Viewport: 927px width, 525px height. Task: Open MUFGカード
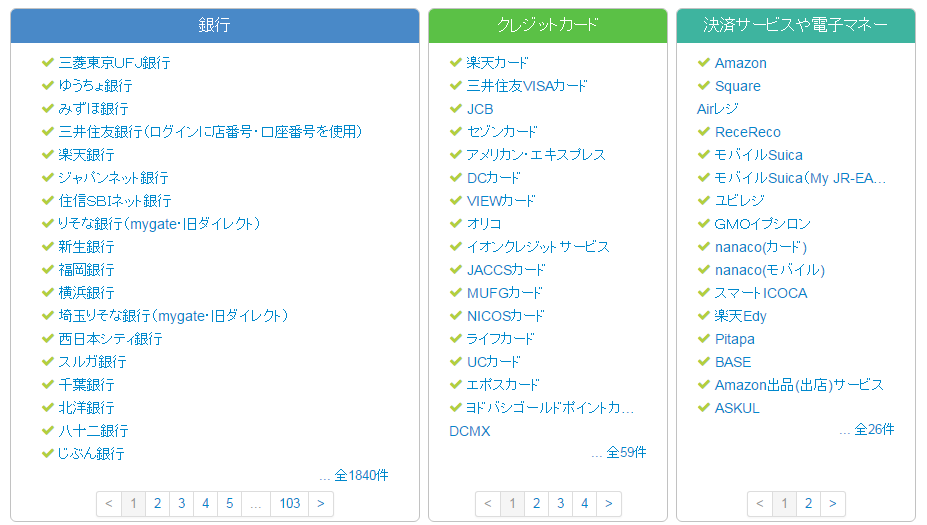[504, 293]
